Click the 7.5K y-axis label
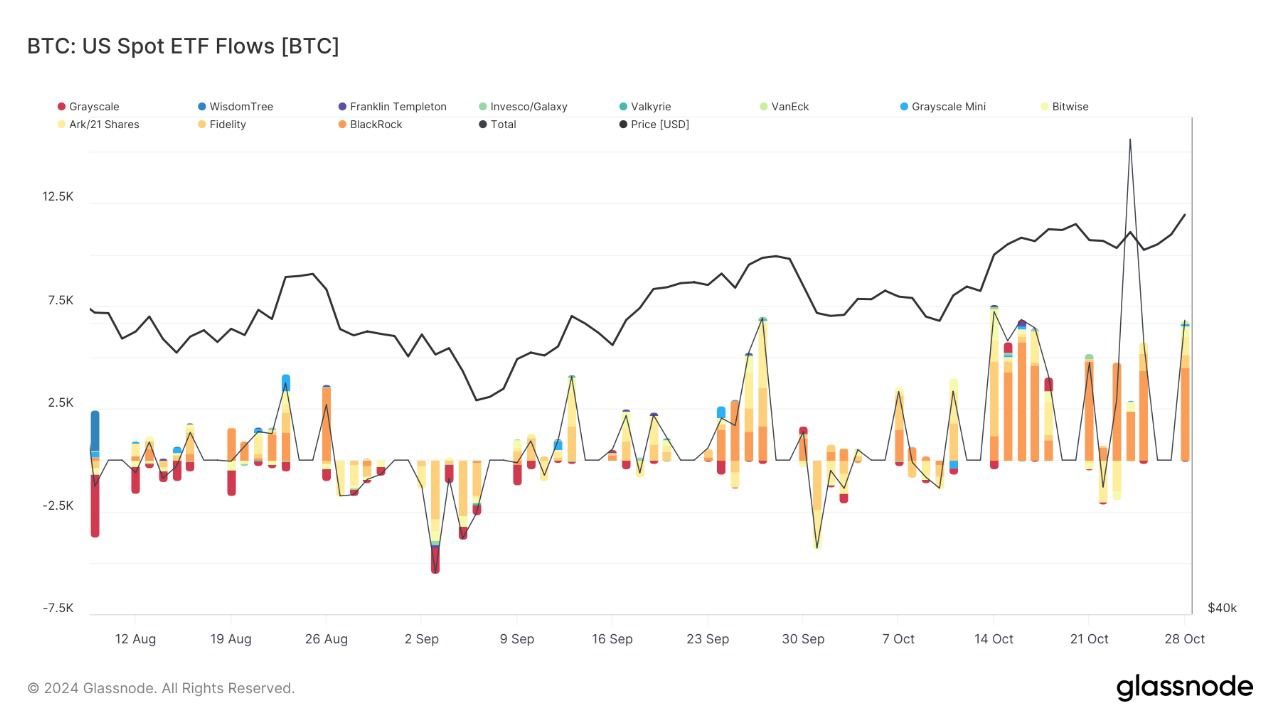 pos(60,301)
